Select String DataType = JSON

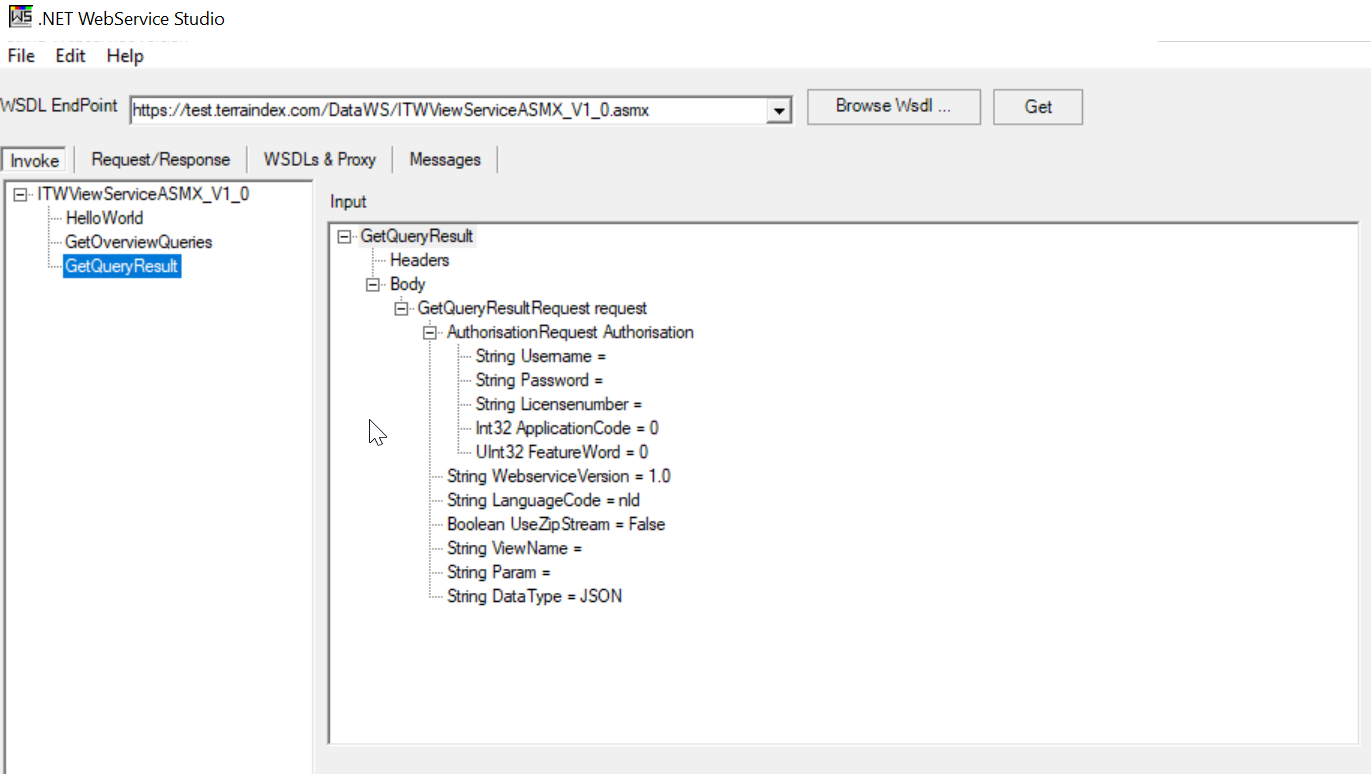534,596
